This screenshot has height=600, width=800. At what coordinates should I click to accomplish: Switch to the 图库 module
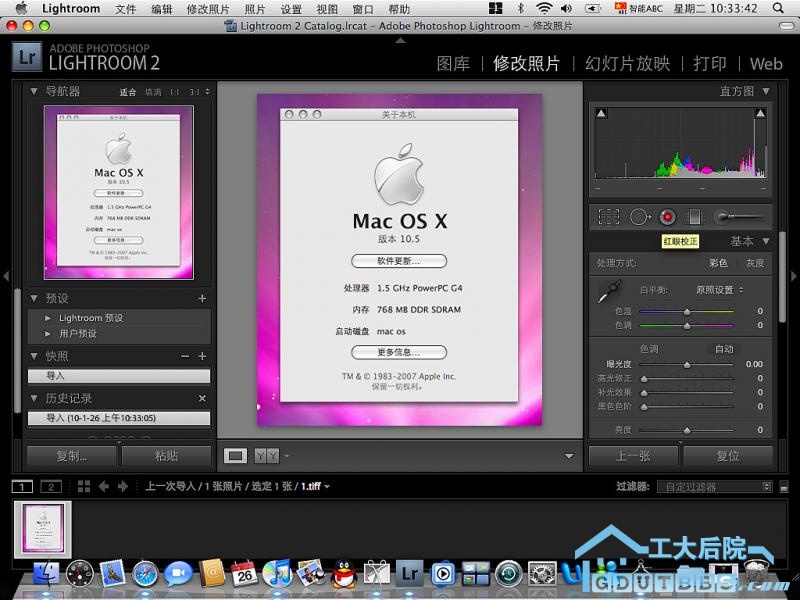tap(453, 63)
